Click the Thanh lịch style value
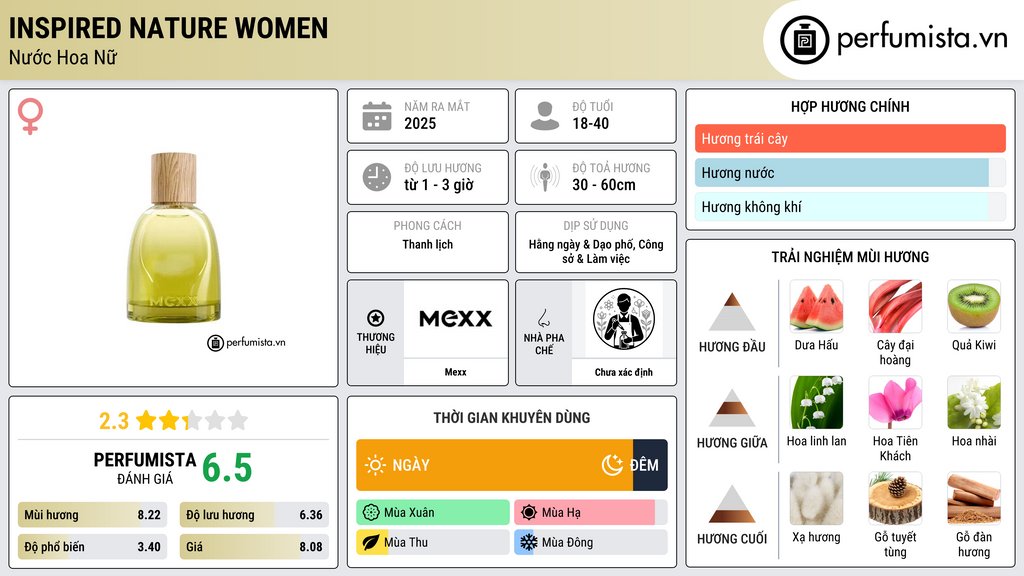1024x576 pixels. 427,244
